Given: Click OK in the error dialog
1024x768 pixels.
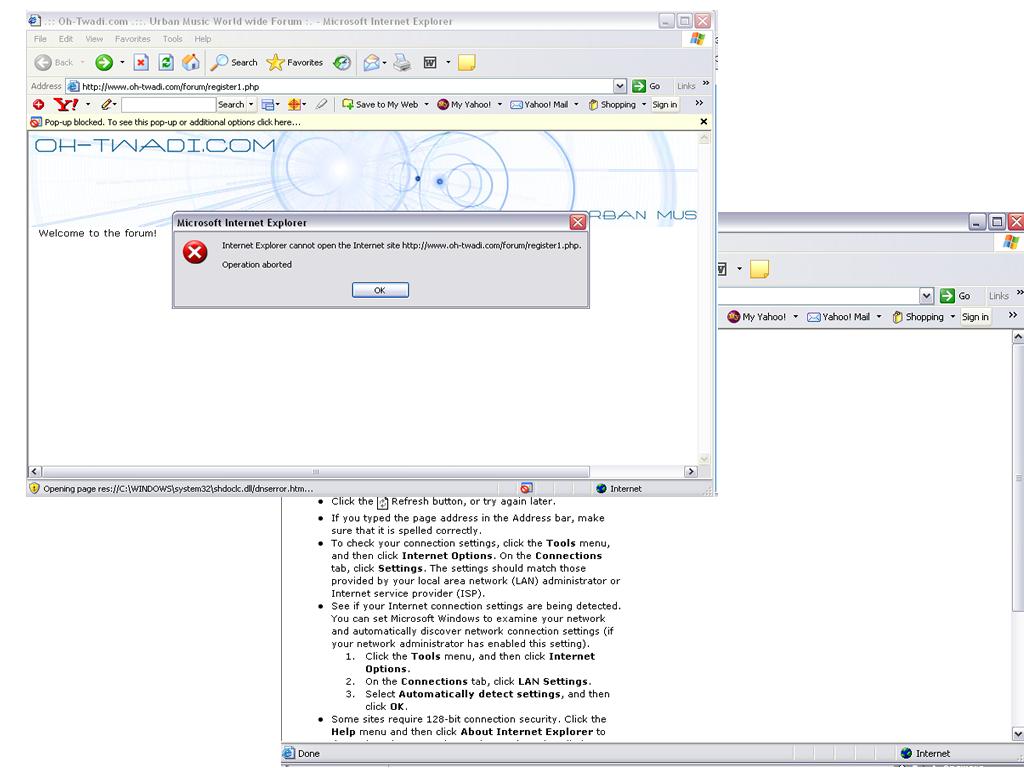Looking at the screenshot, I should point(380,290).
